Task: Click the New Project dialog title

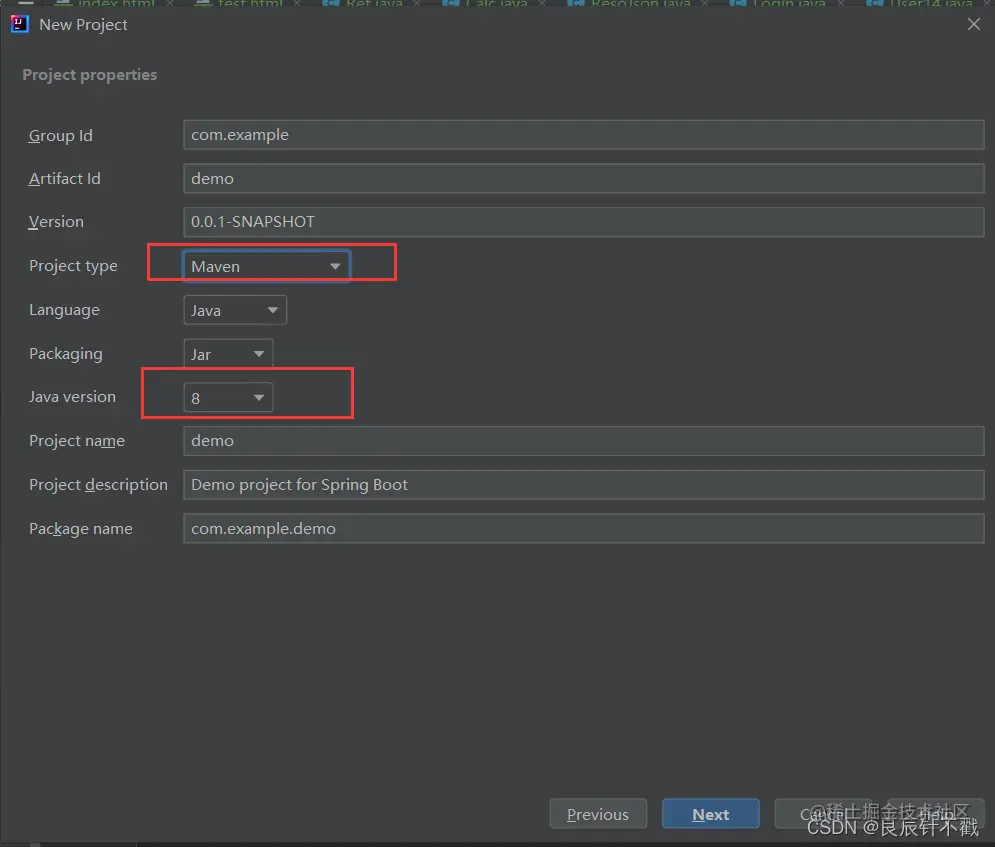Action: click(83, 25)
